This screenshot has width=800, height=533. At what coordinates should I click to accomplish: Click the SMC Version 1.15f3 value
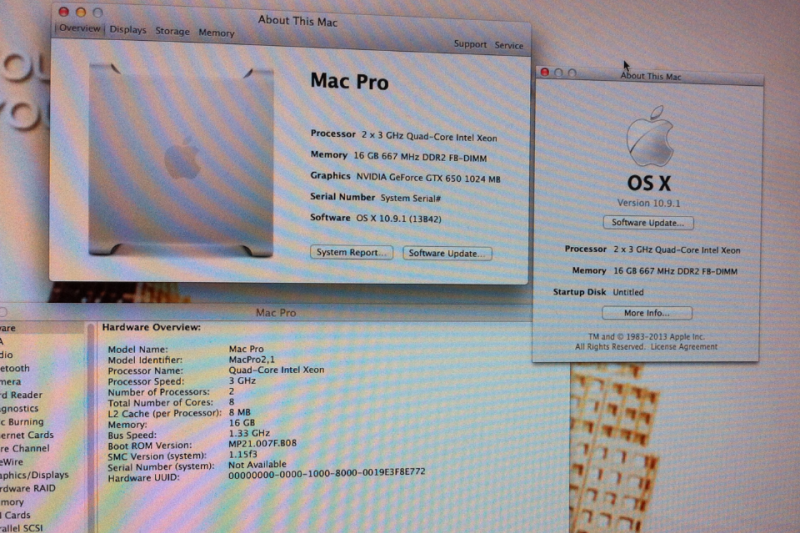(x=242, y=454)
